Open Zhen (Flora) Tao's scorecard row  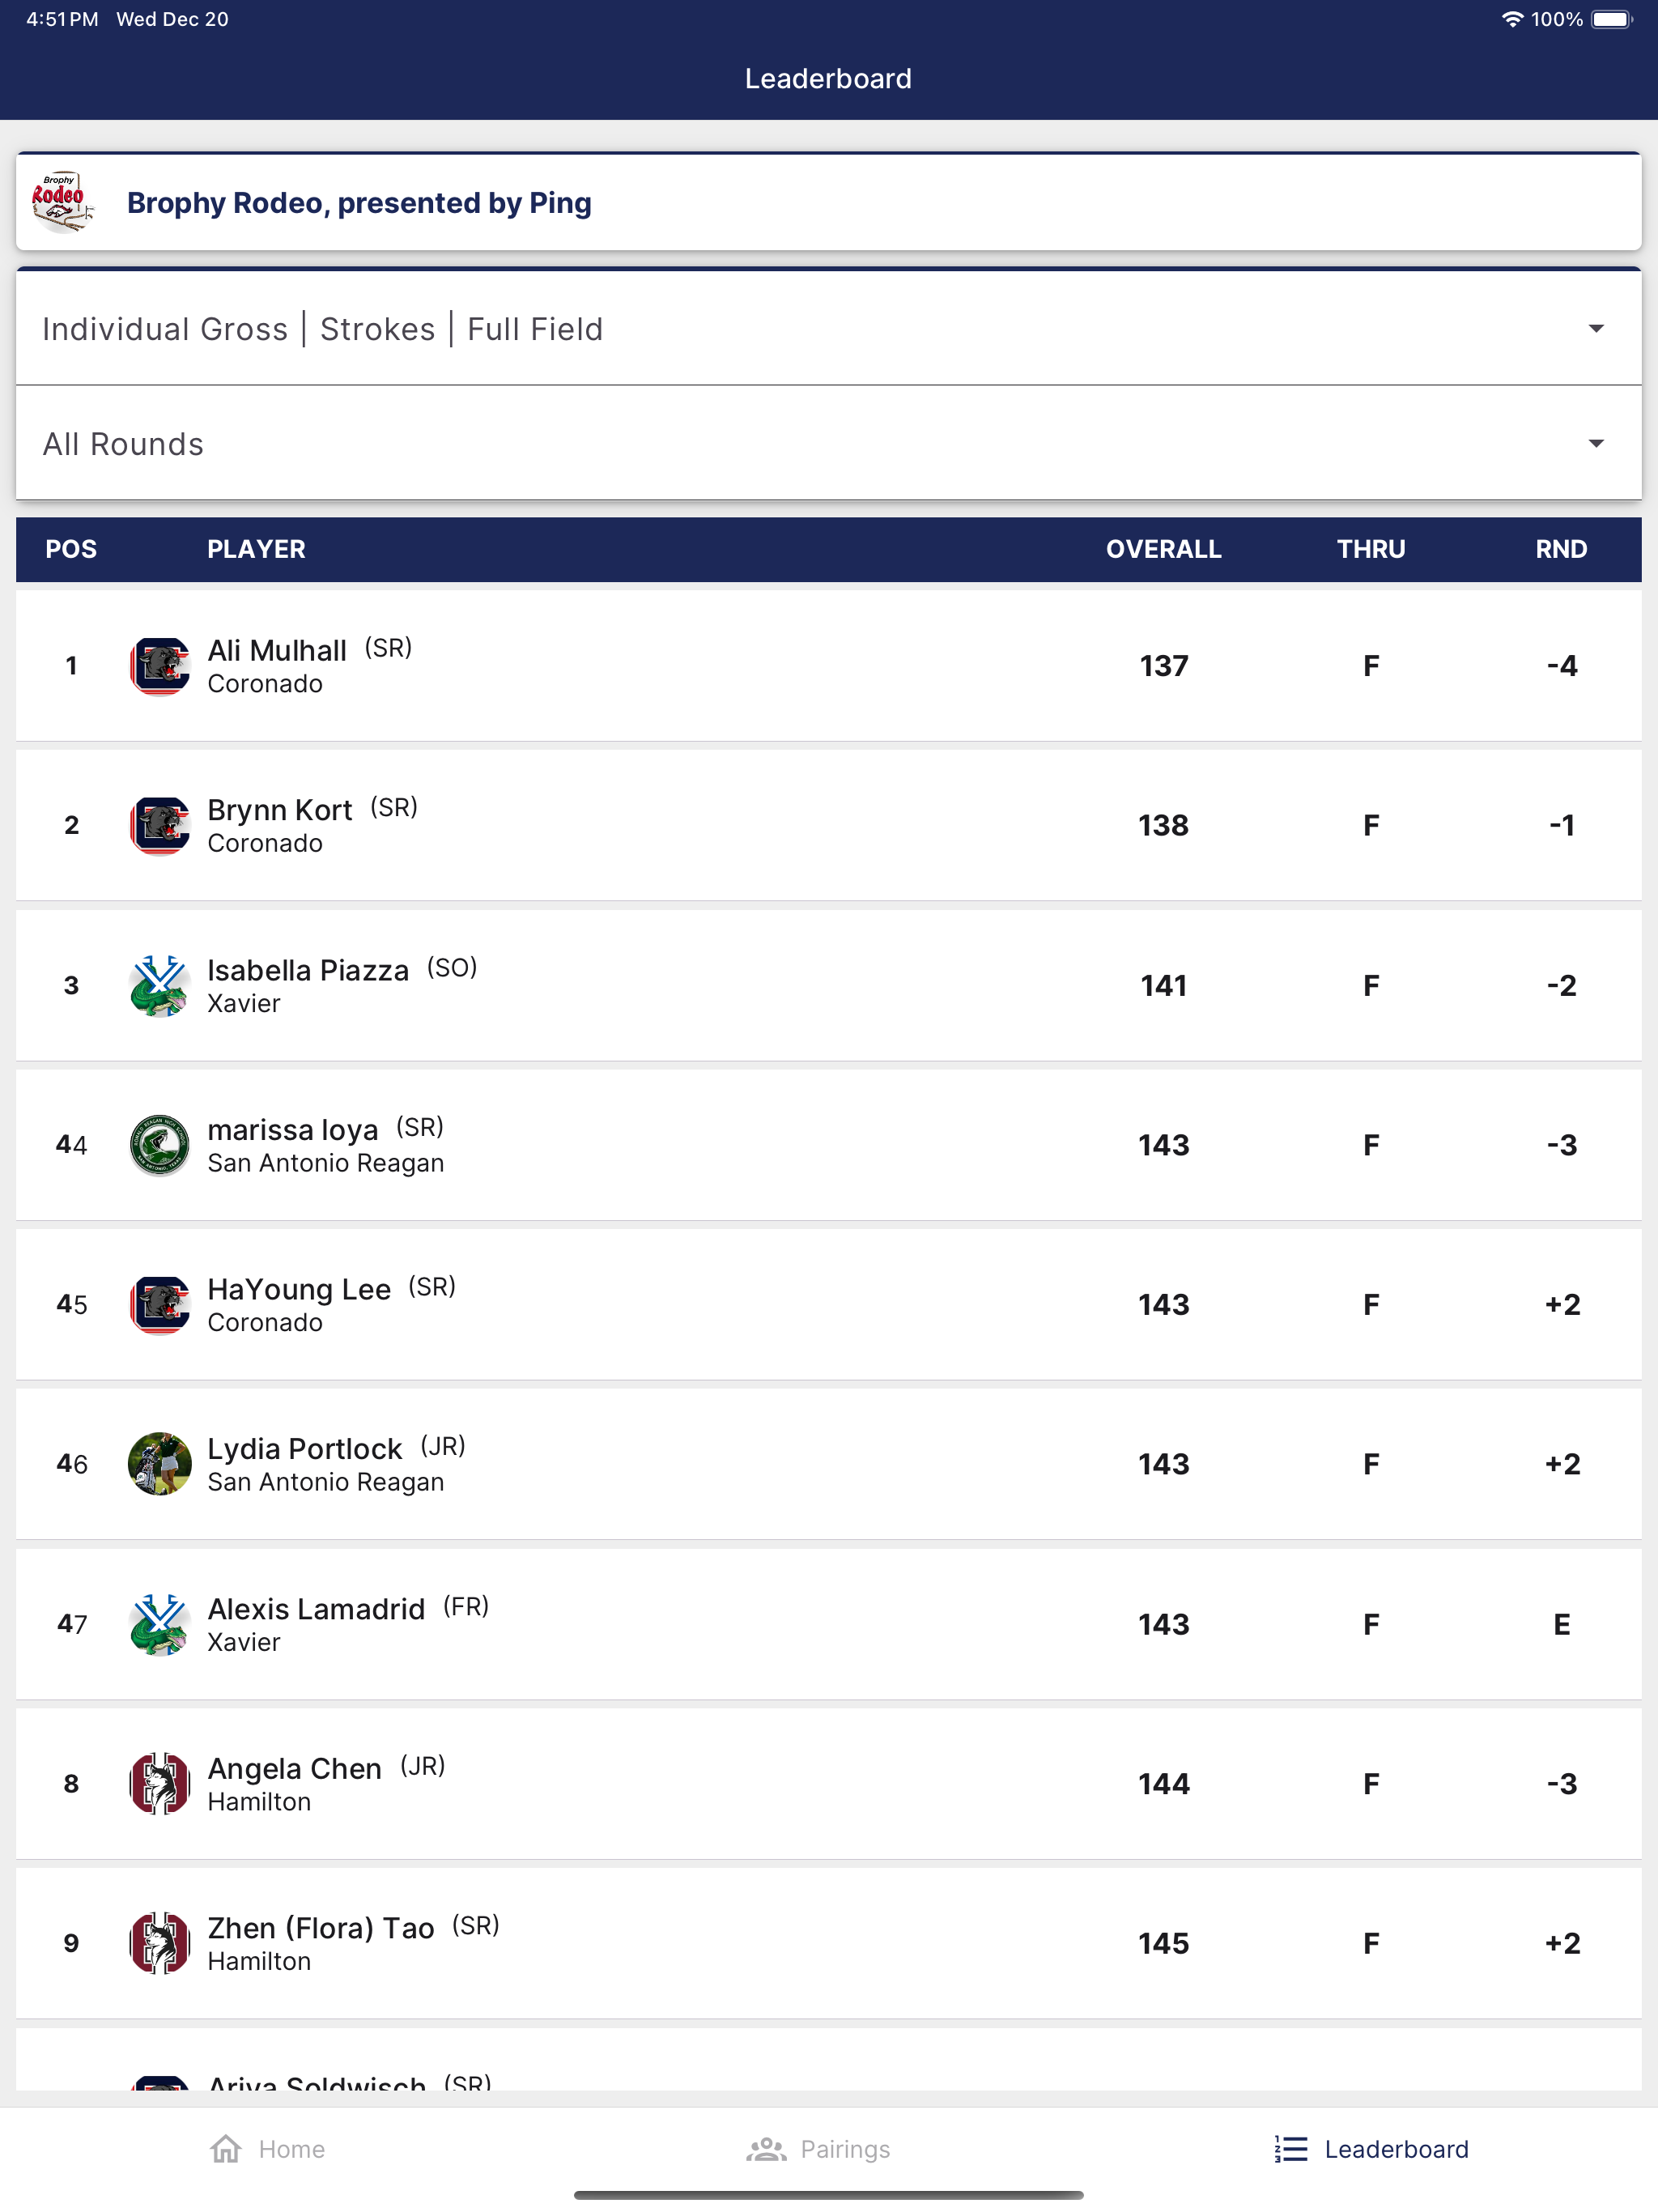coord(829,1943)
